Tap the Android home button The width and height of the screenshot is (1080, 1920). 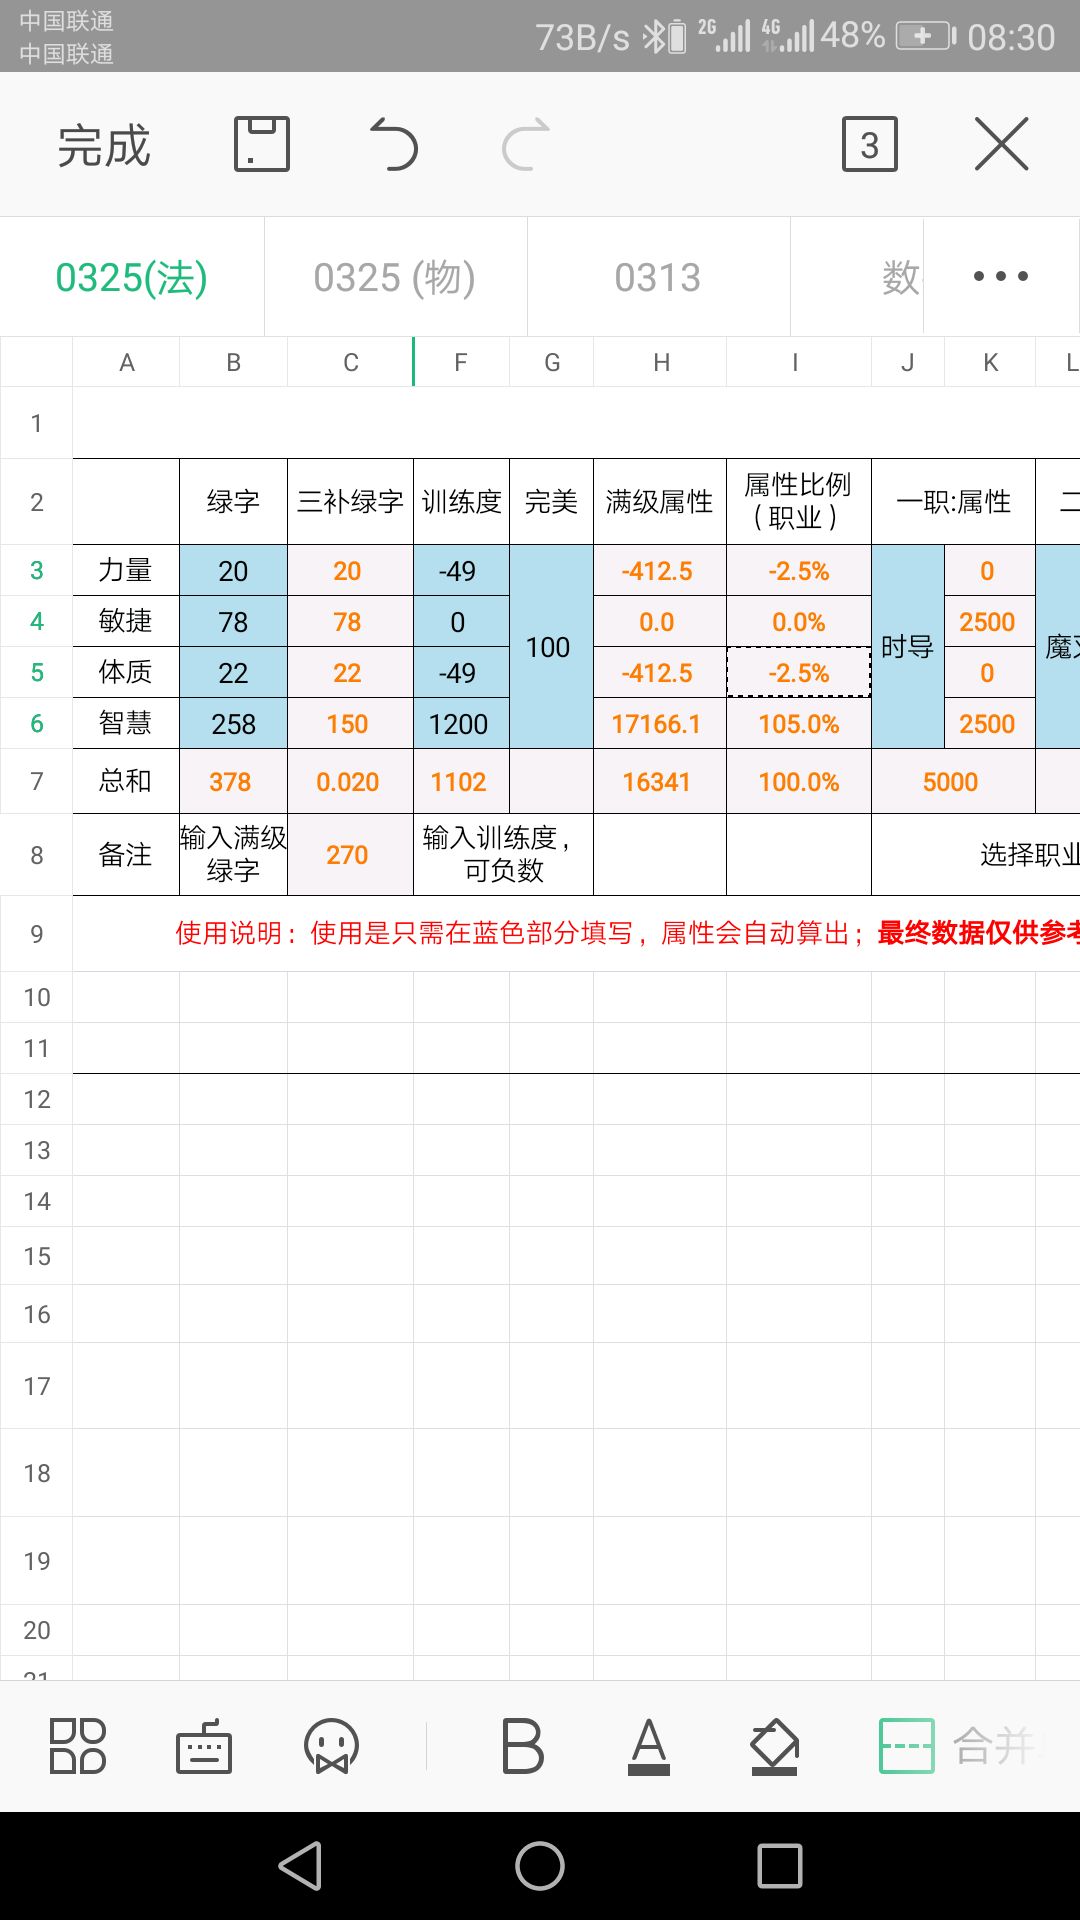540,1866
